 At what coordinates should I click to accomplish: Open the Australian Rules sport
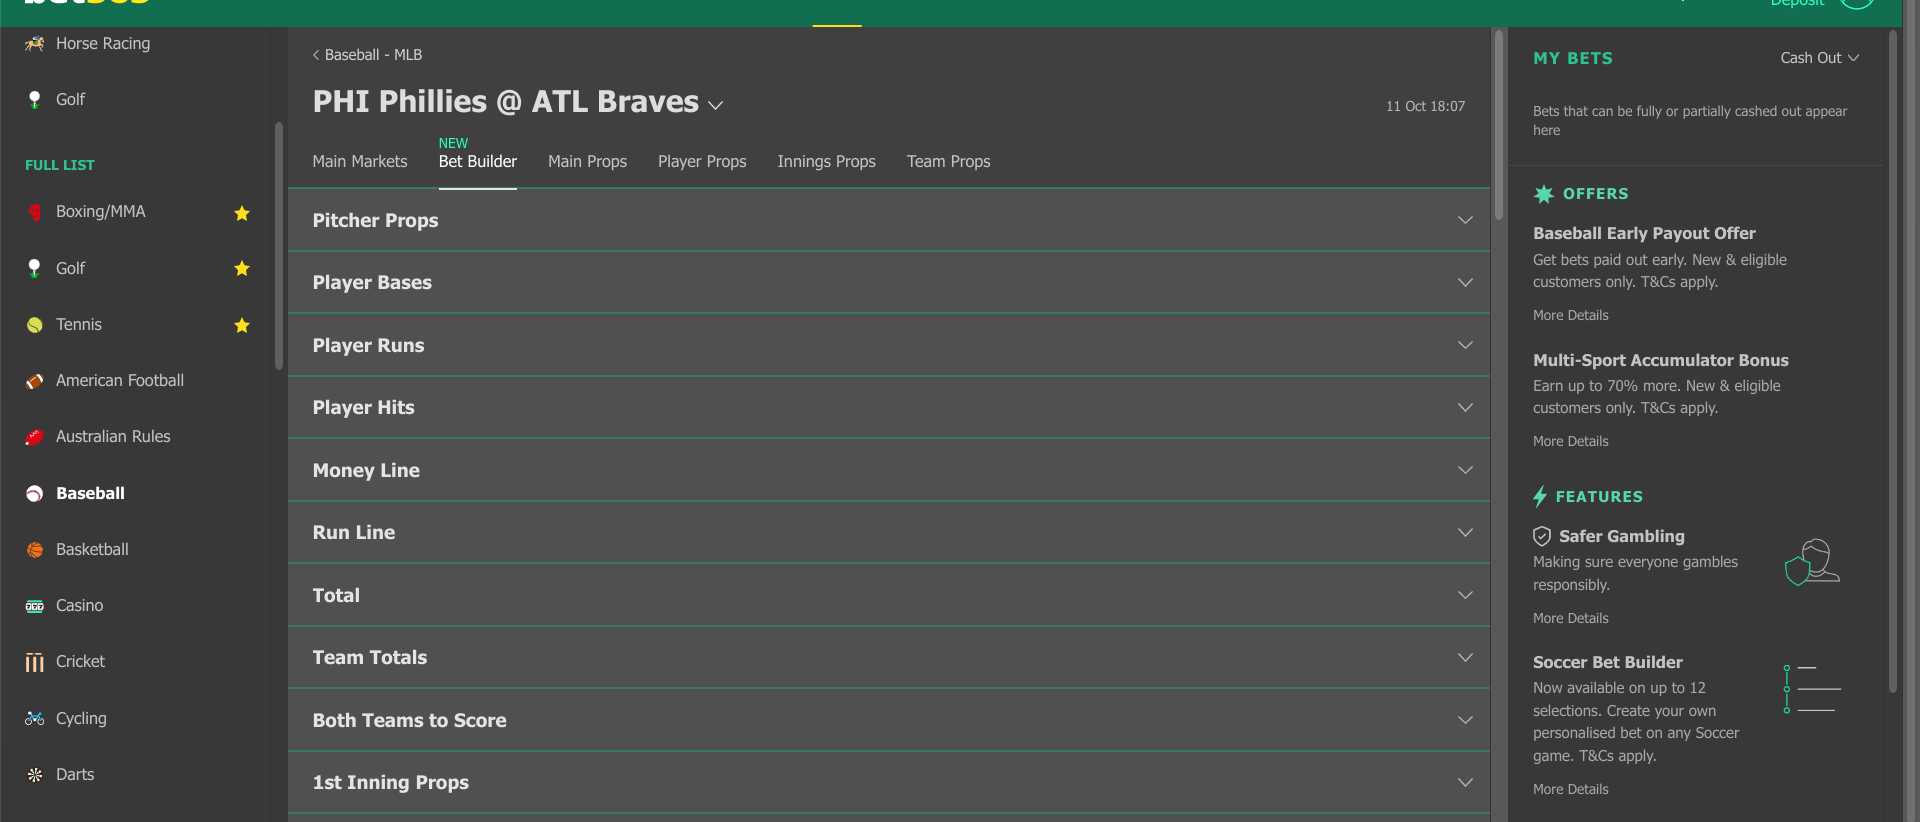[113, 436]
